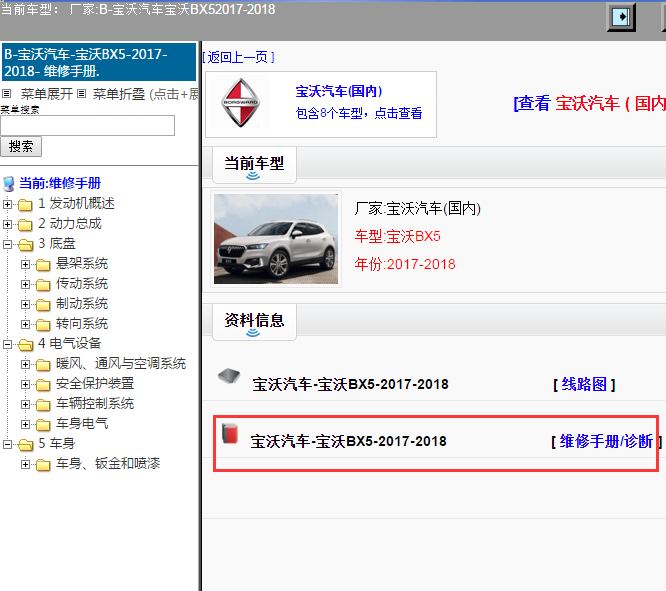The image size is (666, 591).
Task: Click the folder icon of 1 发动机概述
Action: [25, 205]
